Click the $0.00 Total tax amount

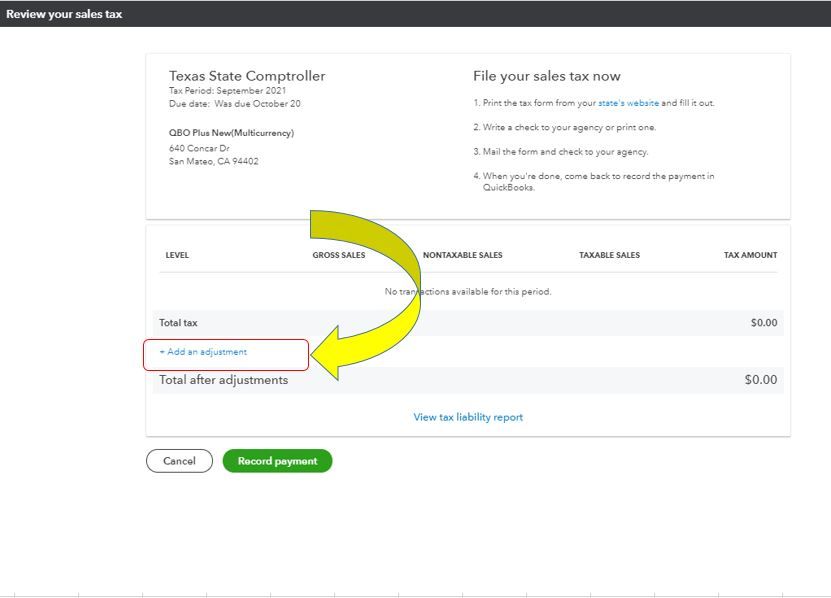pos(763,323)
